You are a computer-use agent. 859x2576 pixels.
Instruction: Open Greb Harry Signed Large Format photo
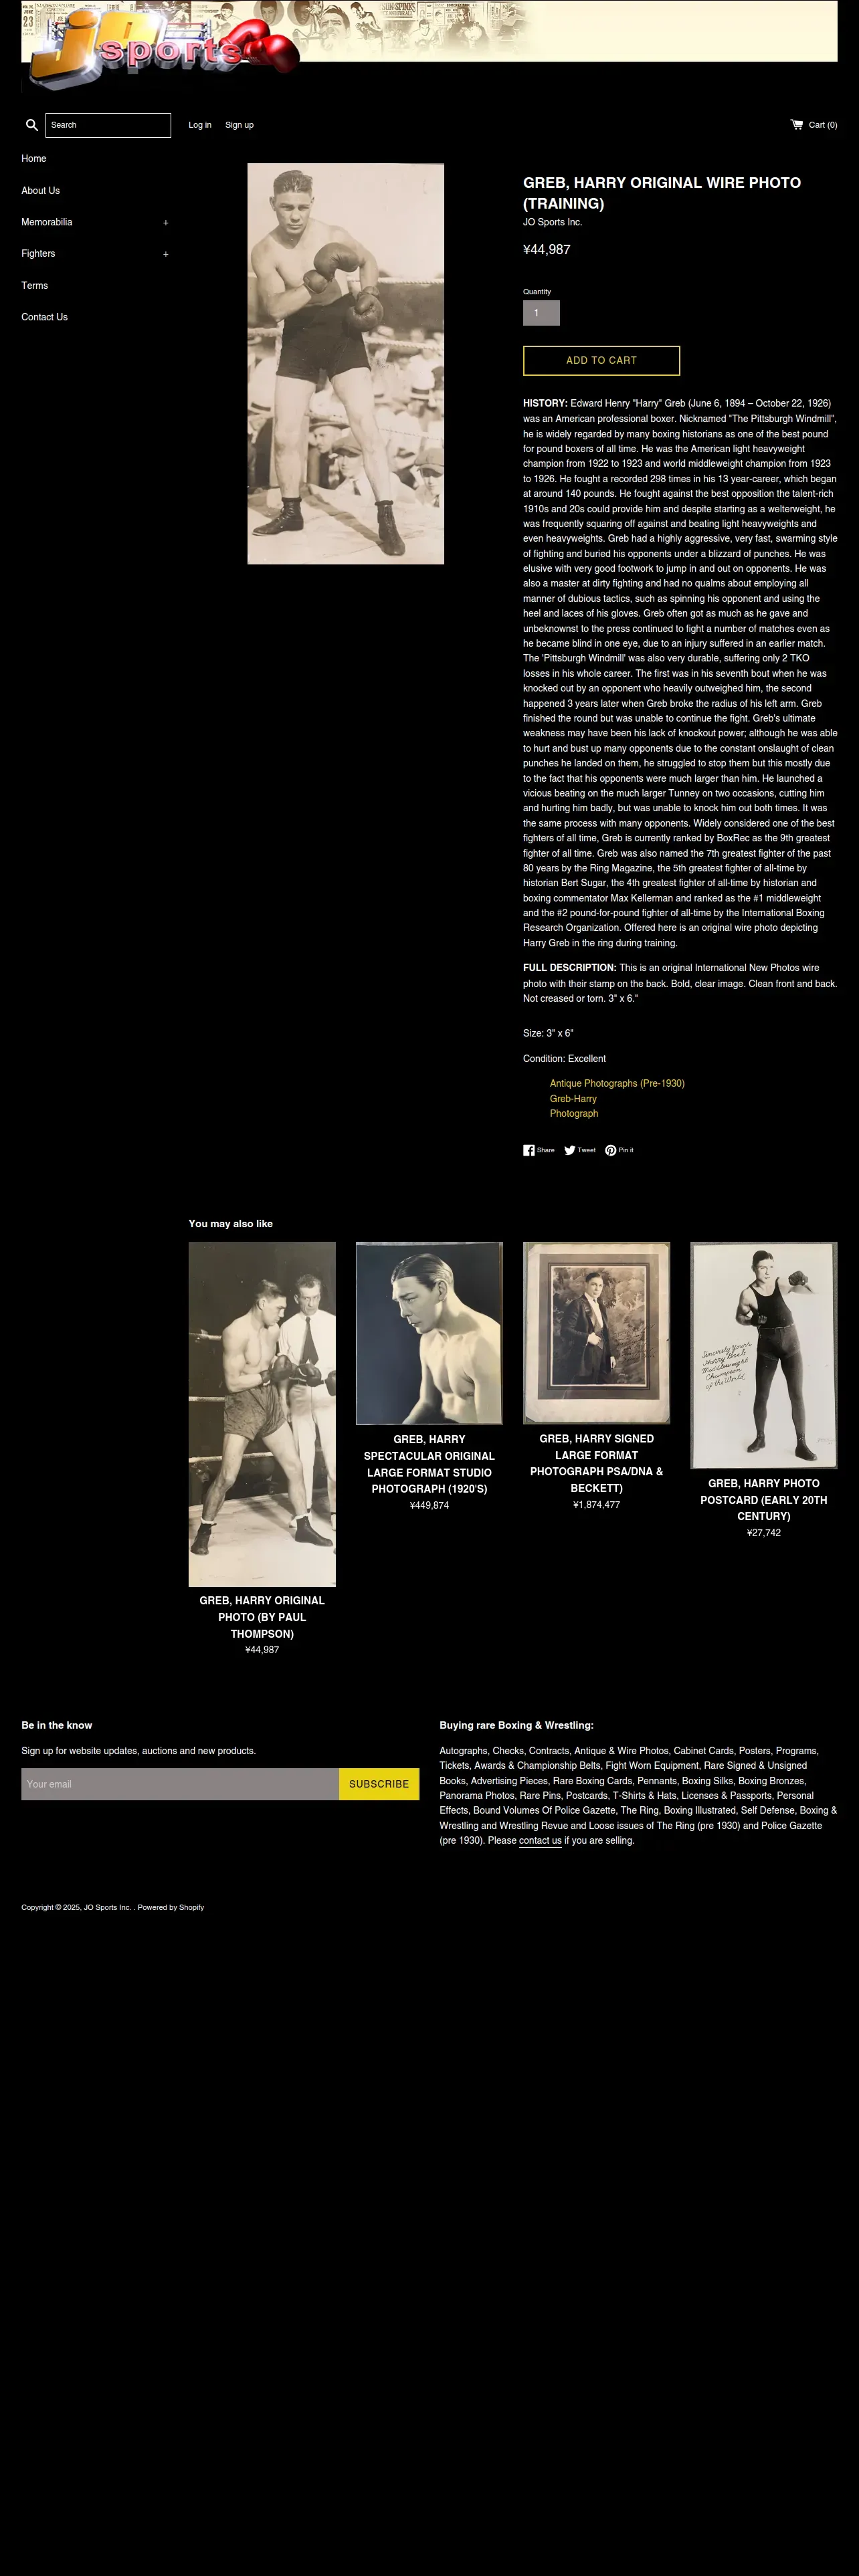click(x=596, y=1333)
